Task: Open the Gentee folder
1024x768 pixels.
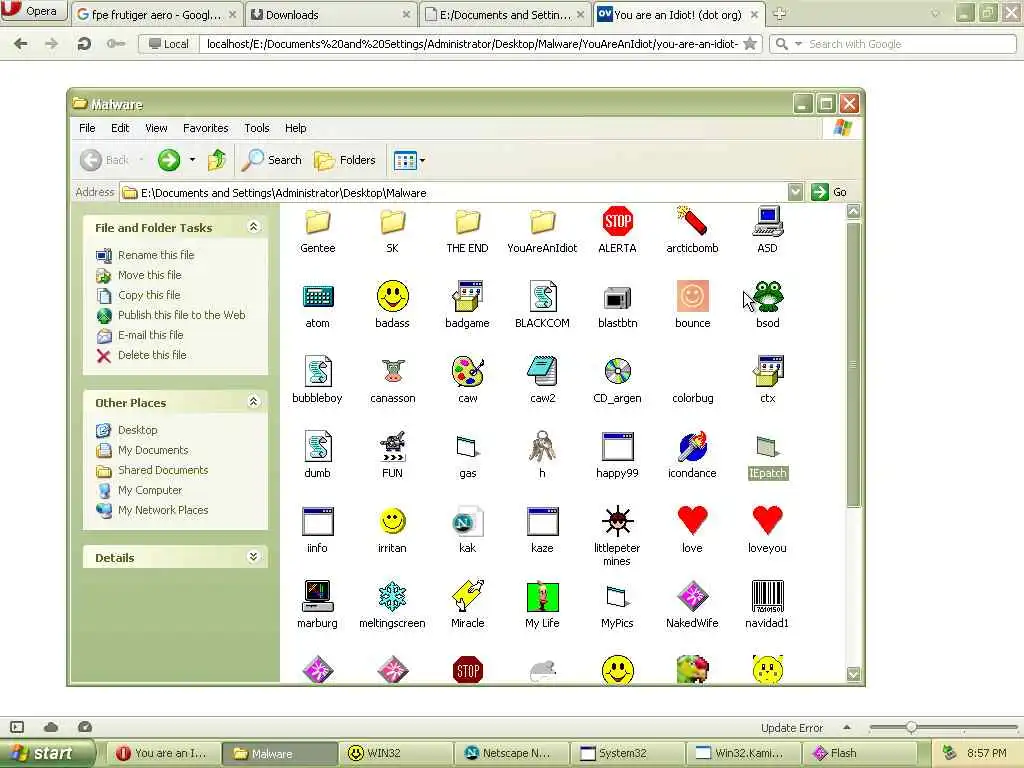Action: pyautogui.click(x=317, y=222)
